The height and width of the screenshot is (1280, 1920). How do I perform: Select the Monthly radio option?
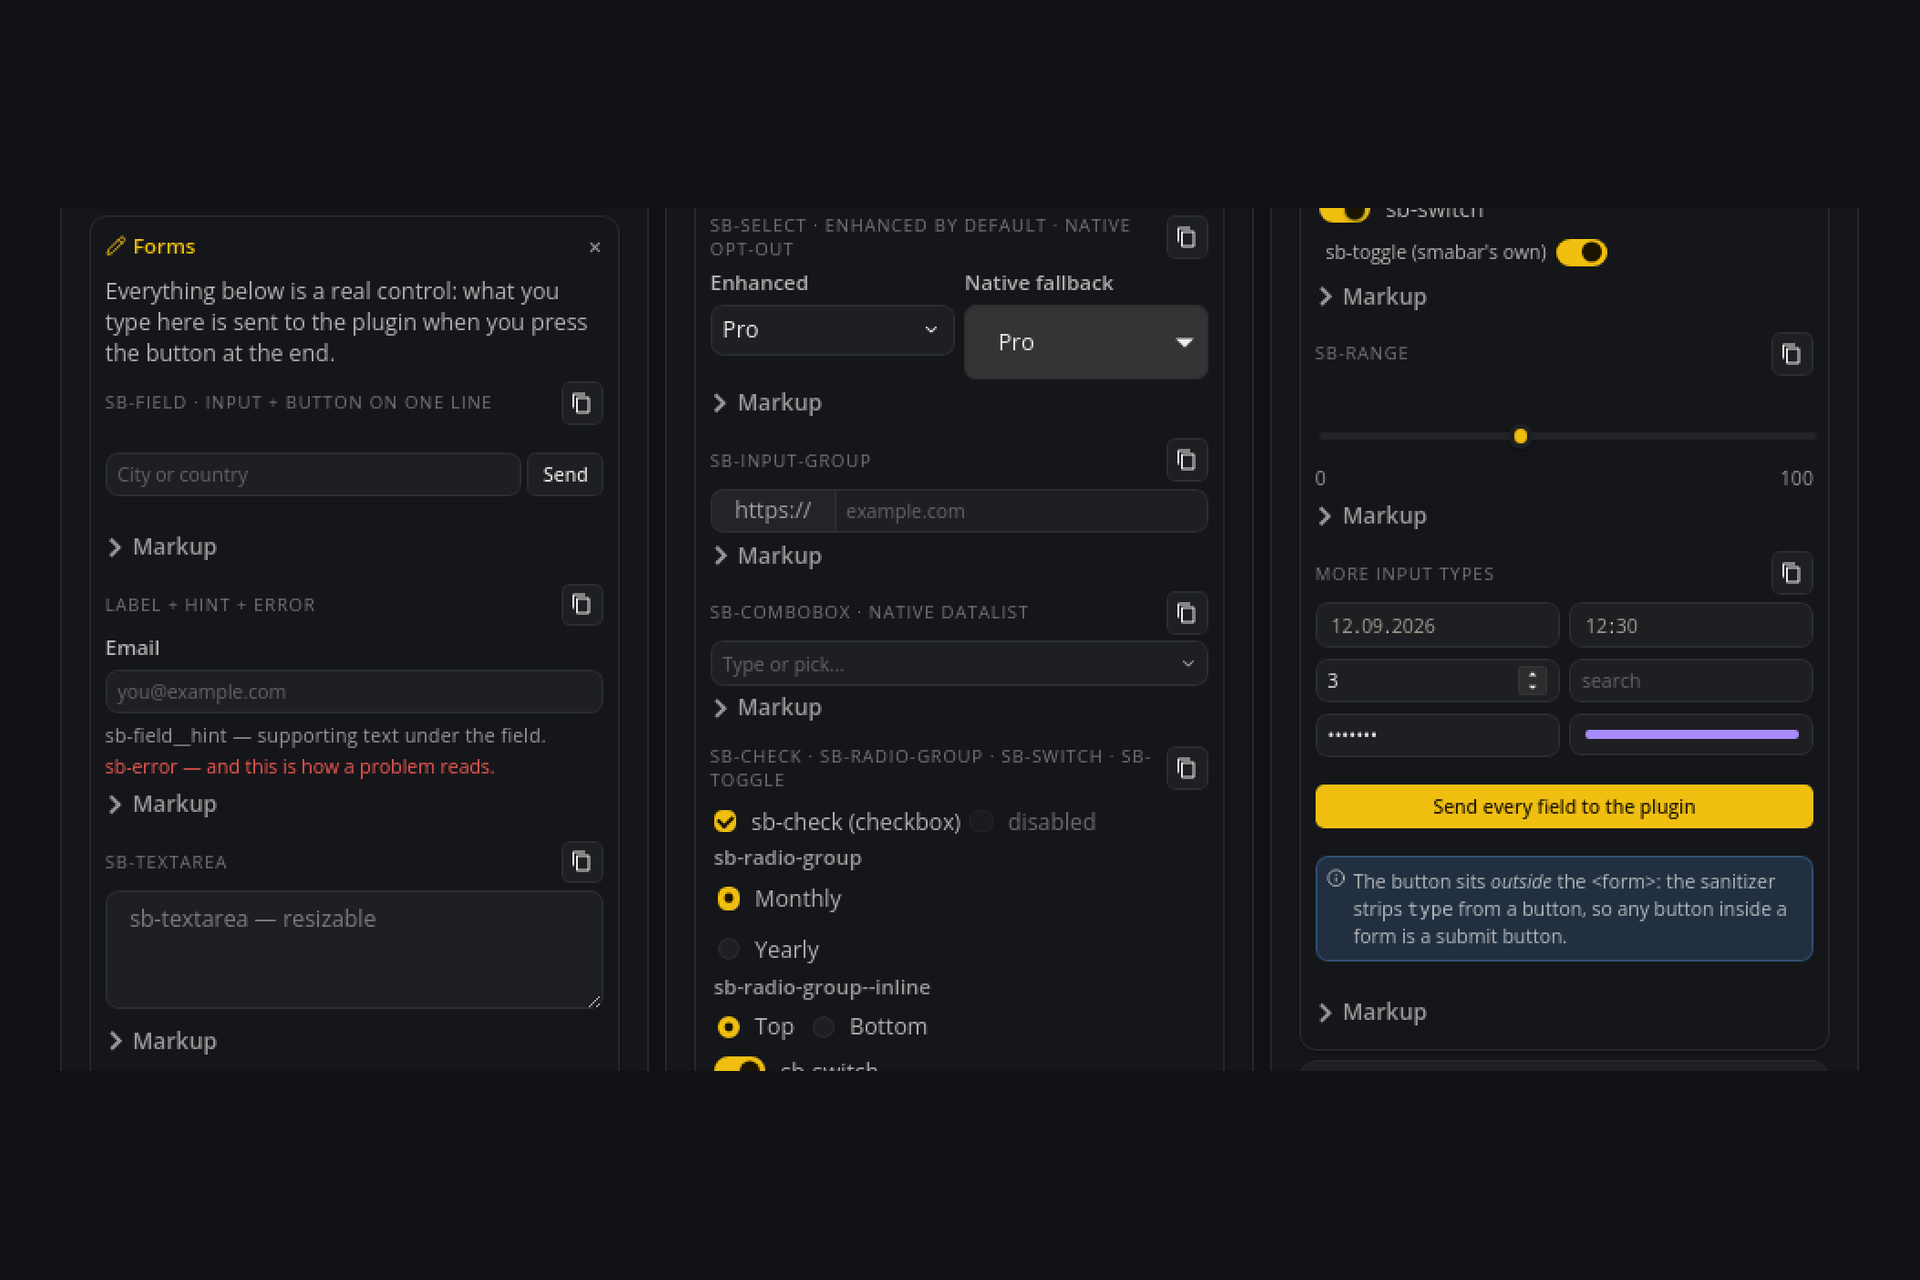(728, 898)
